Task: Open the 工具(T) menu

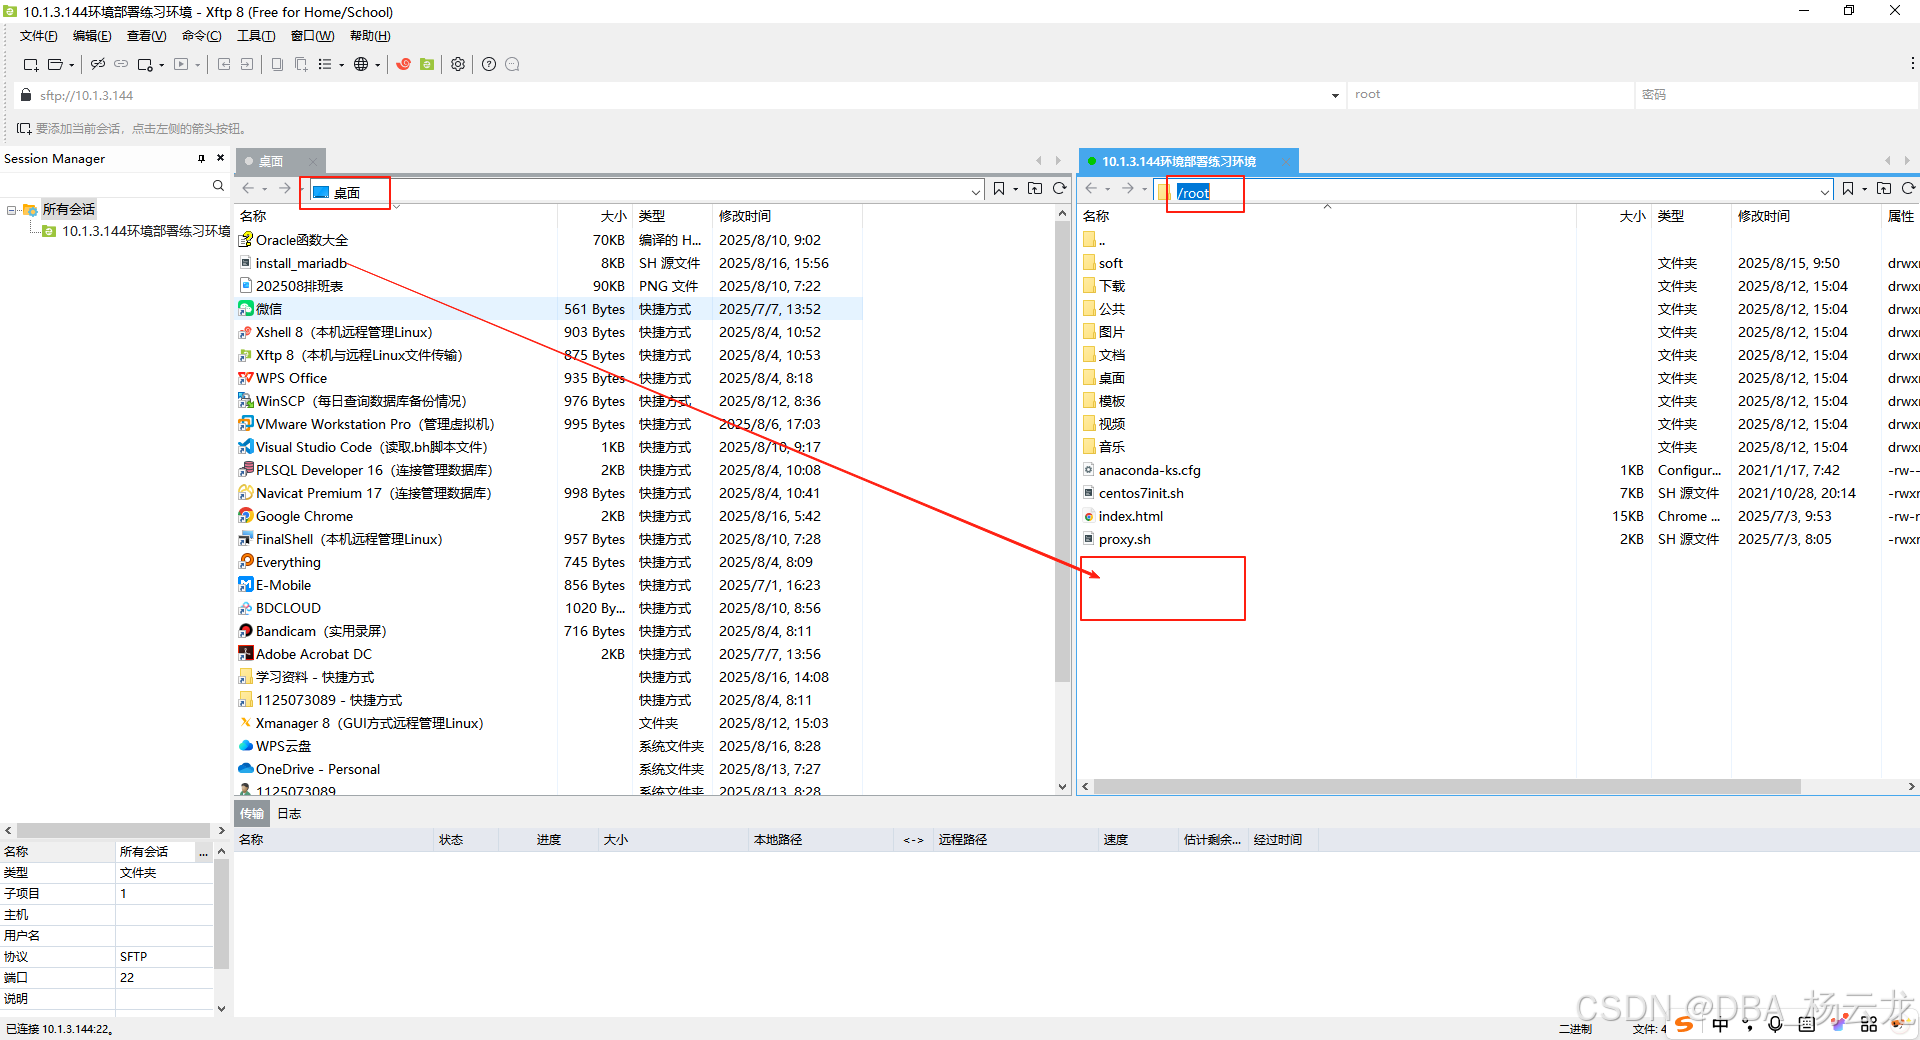Action: click(256, 36)
